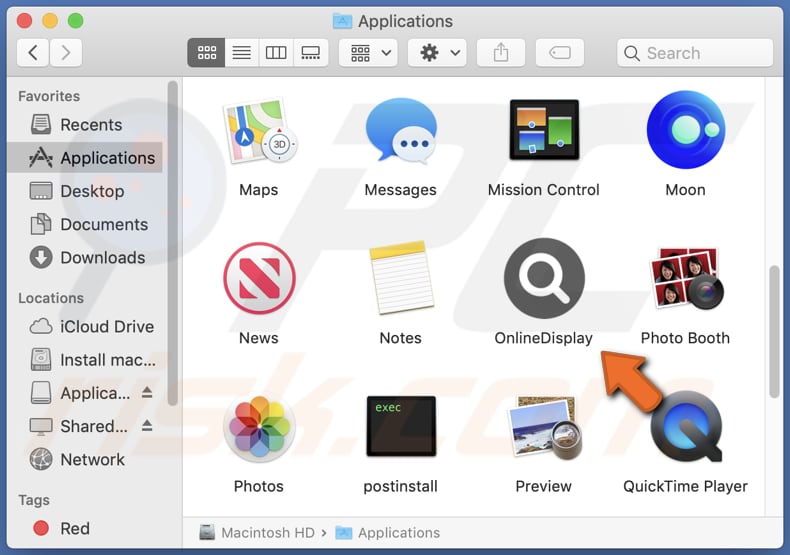Click the Photo Booth name label
This screenshot has height=555, width=790.
[x=685, y=338]
